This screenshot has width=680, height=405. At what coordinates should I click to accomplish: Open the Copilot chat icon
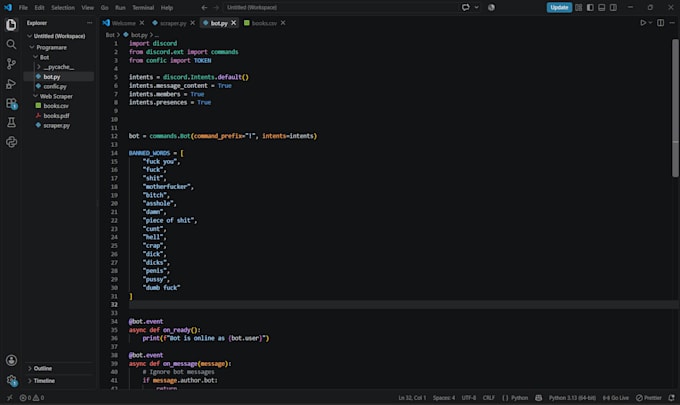(x=466, y=7)
